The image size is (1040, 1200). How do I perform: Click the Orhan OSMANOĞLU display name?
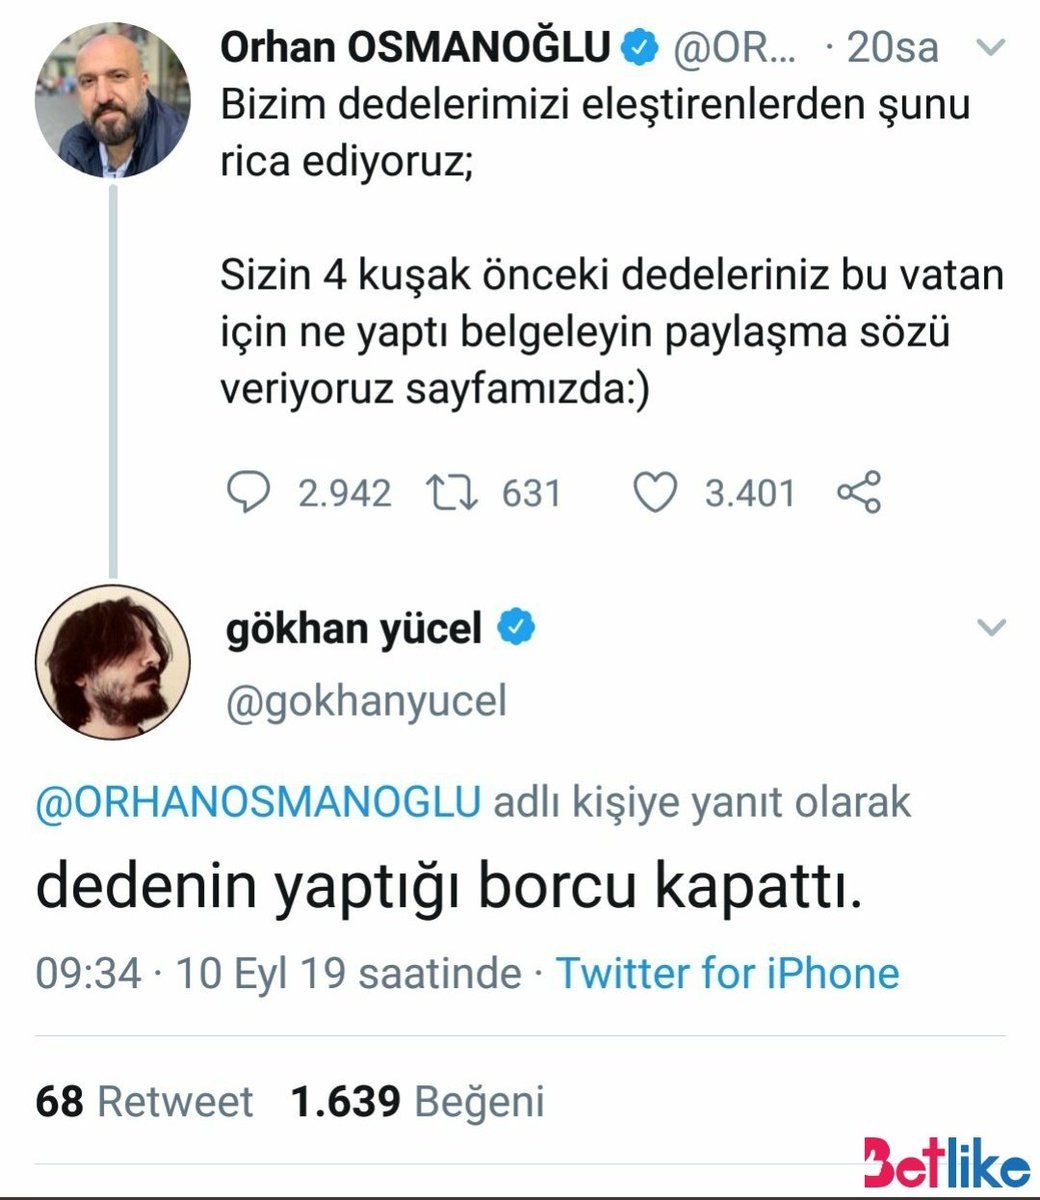[x=414, y=47]
